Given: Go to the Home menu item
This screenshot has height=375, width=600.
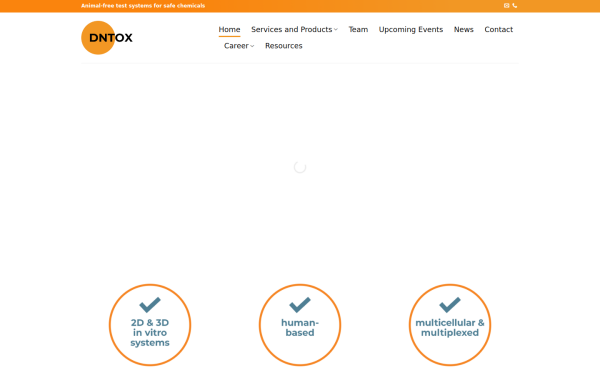Looking at the screenshot, I should [229, 29].
